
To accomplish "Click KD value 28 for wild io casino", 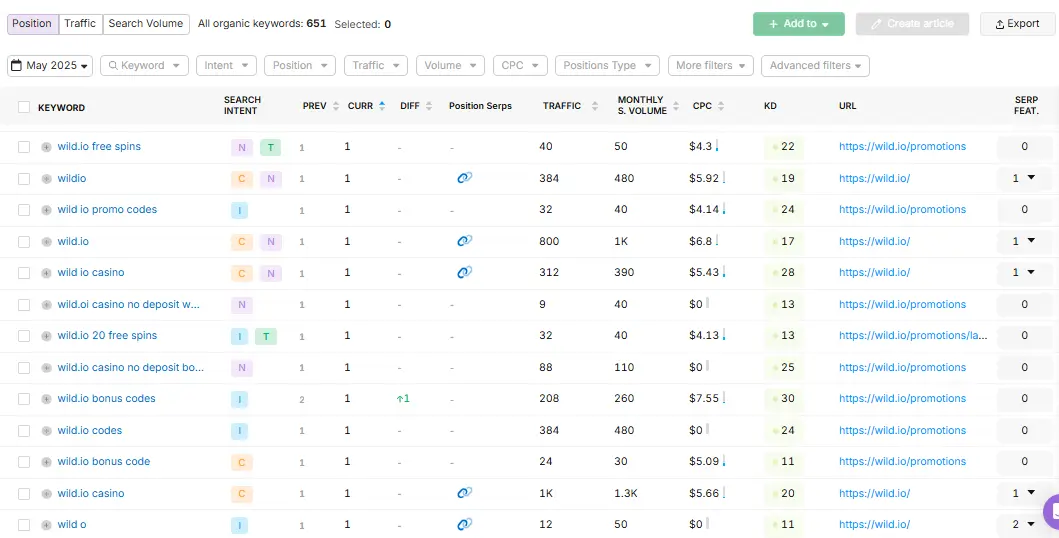I will (x=787, y=273).
